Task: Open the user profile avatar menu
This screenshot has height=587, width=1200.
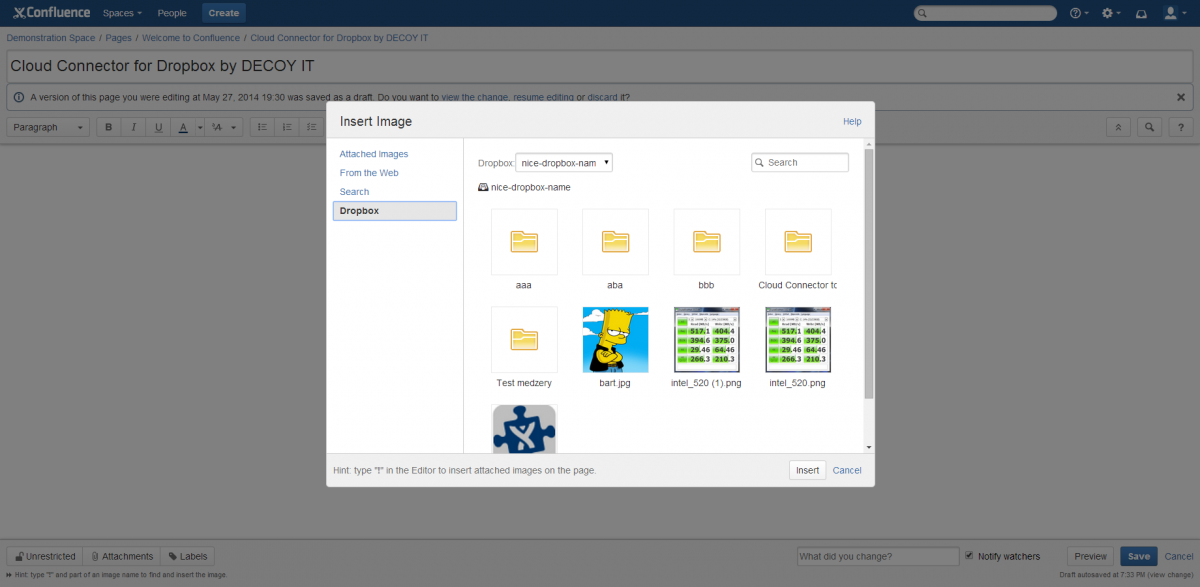Action: point(1173,13)
